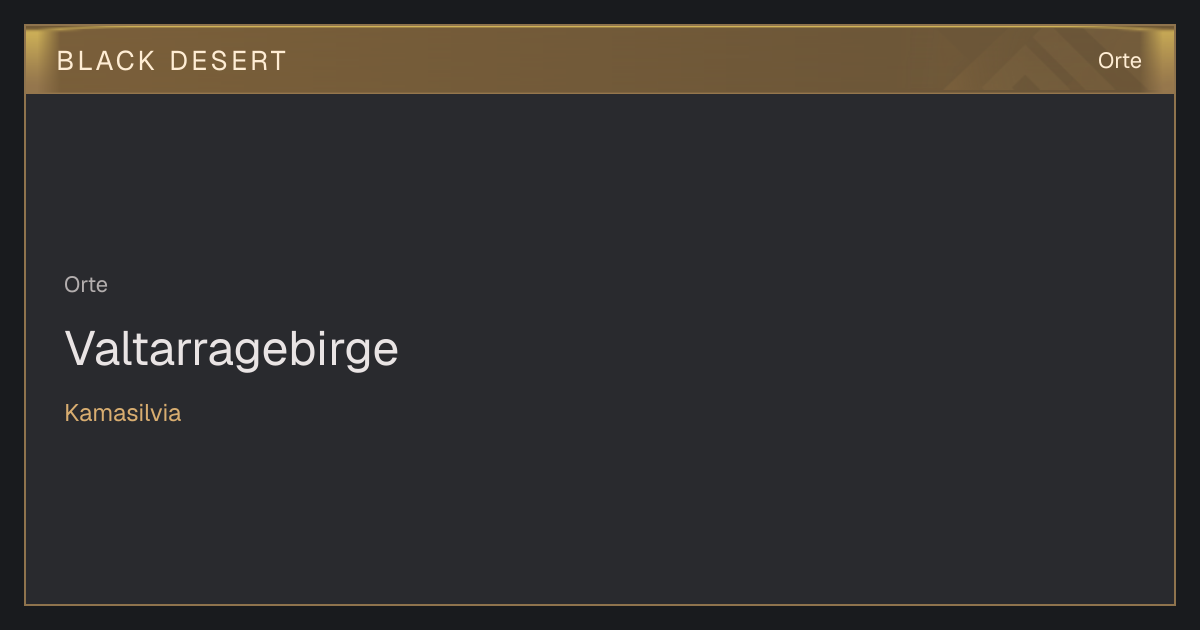Select the word BLACK in header
The height and width of the screenshot is (630, 1200).
click(x=106, y=61)
